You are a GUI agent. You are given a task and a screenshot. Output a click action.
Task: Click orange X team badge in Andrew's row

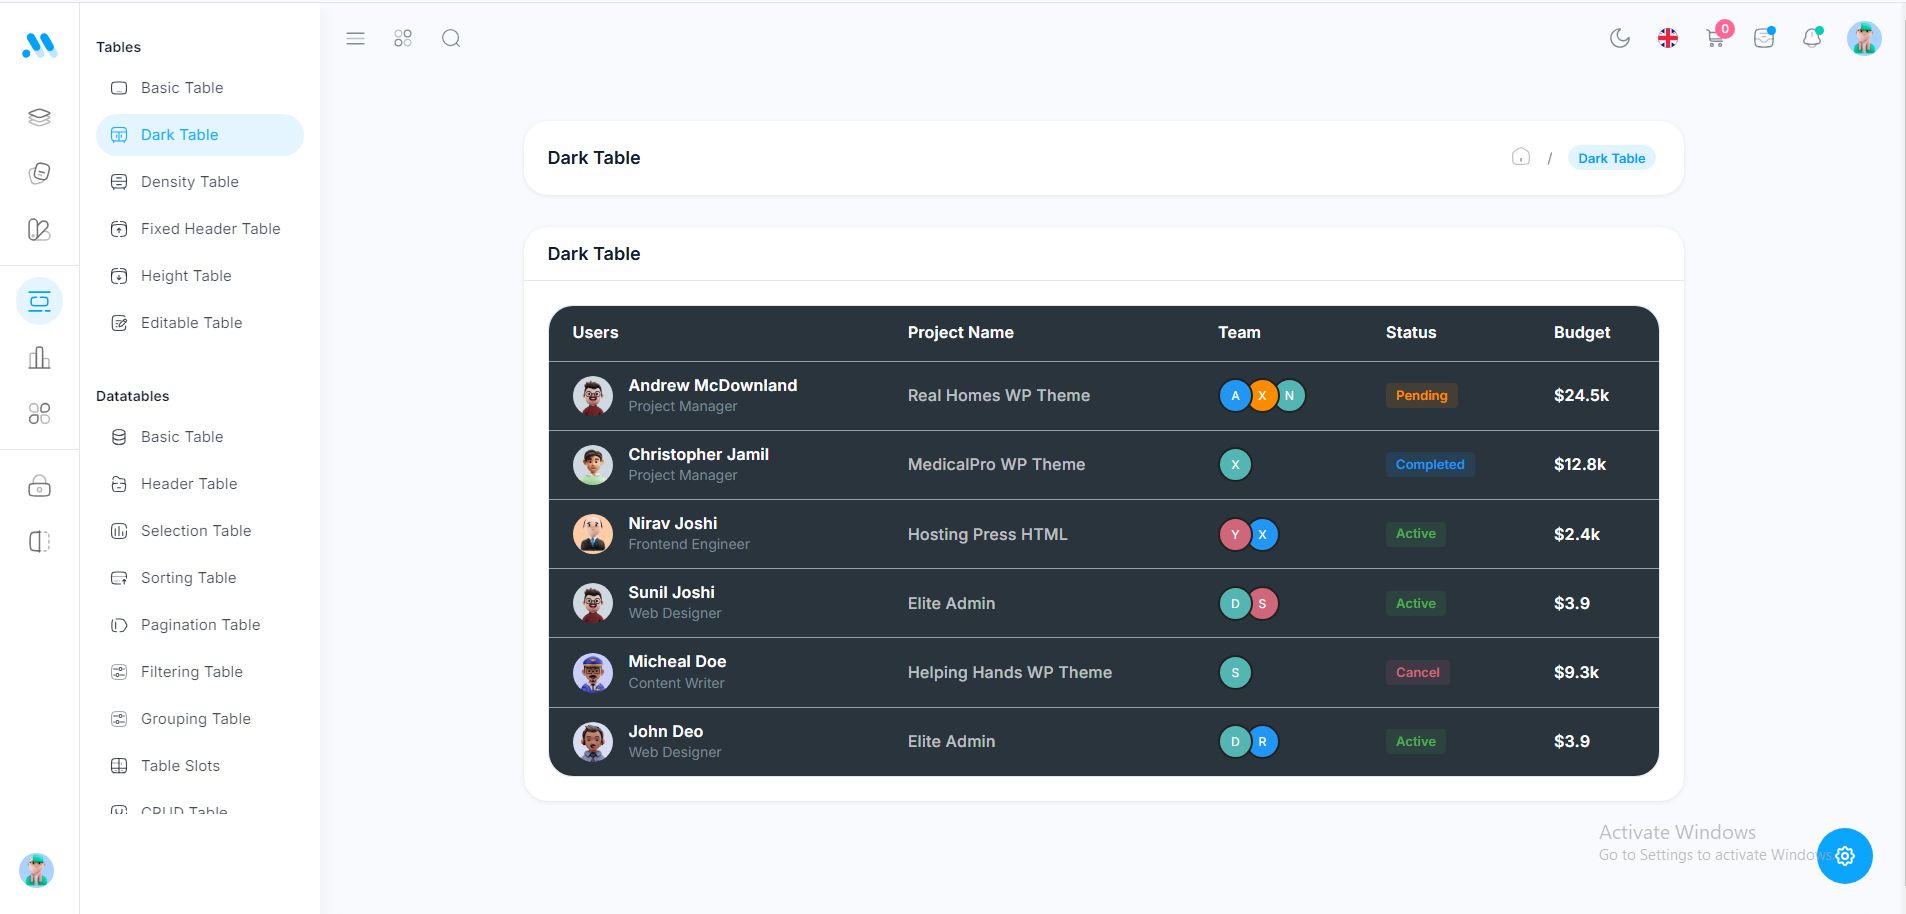pos(1262,396)
